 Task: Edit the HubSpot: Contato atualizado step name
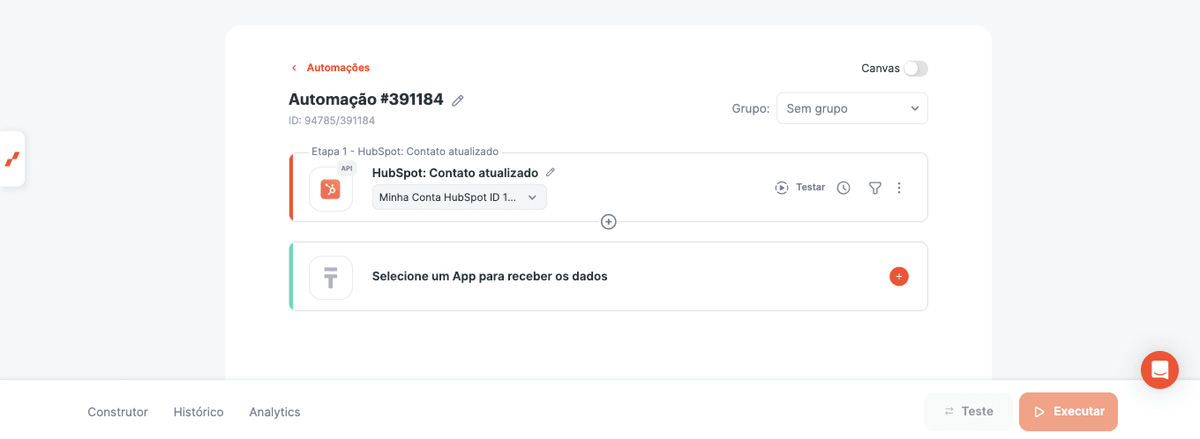pos(550,172)
